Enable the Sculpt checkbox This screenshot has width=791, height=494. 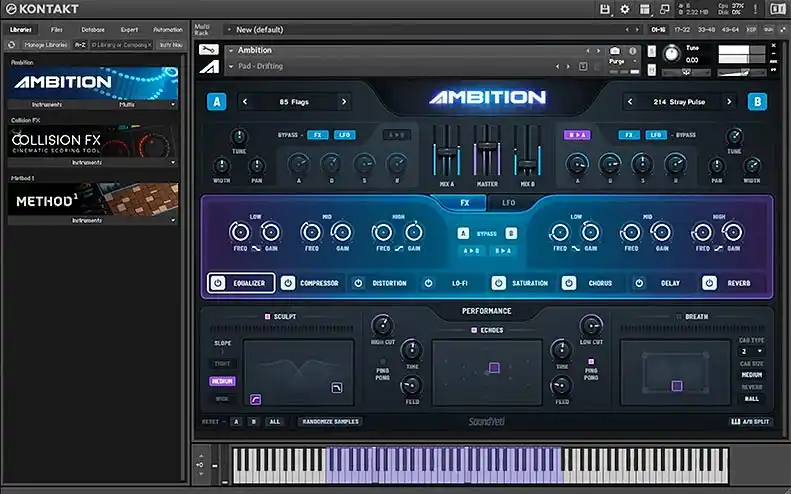(267, 316)
